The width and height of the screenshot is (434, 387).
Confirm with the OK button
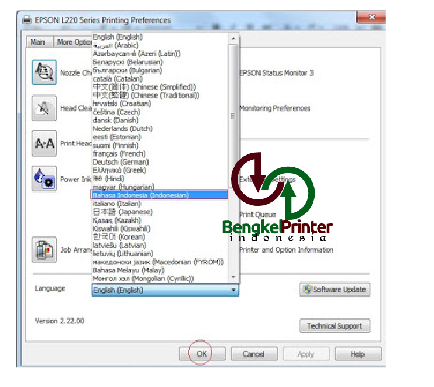(x=202, y=354)
